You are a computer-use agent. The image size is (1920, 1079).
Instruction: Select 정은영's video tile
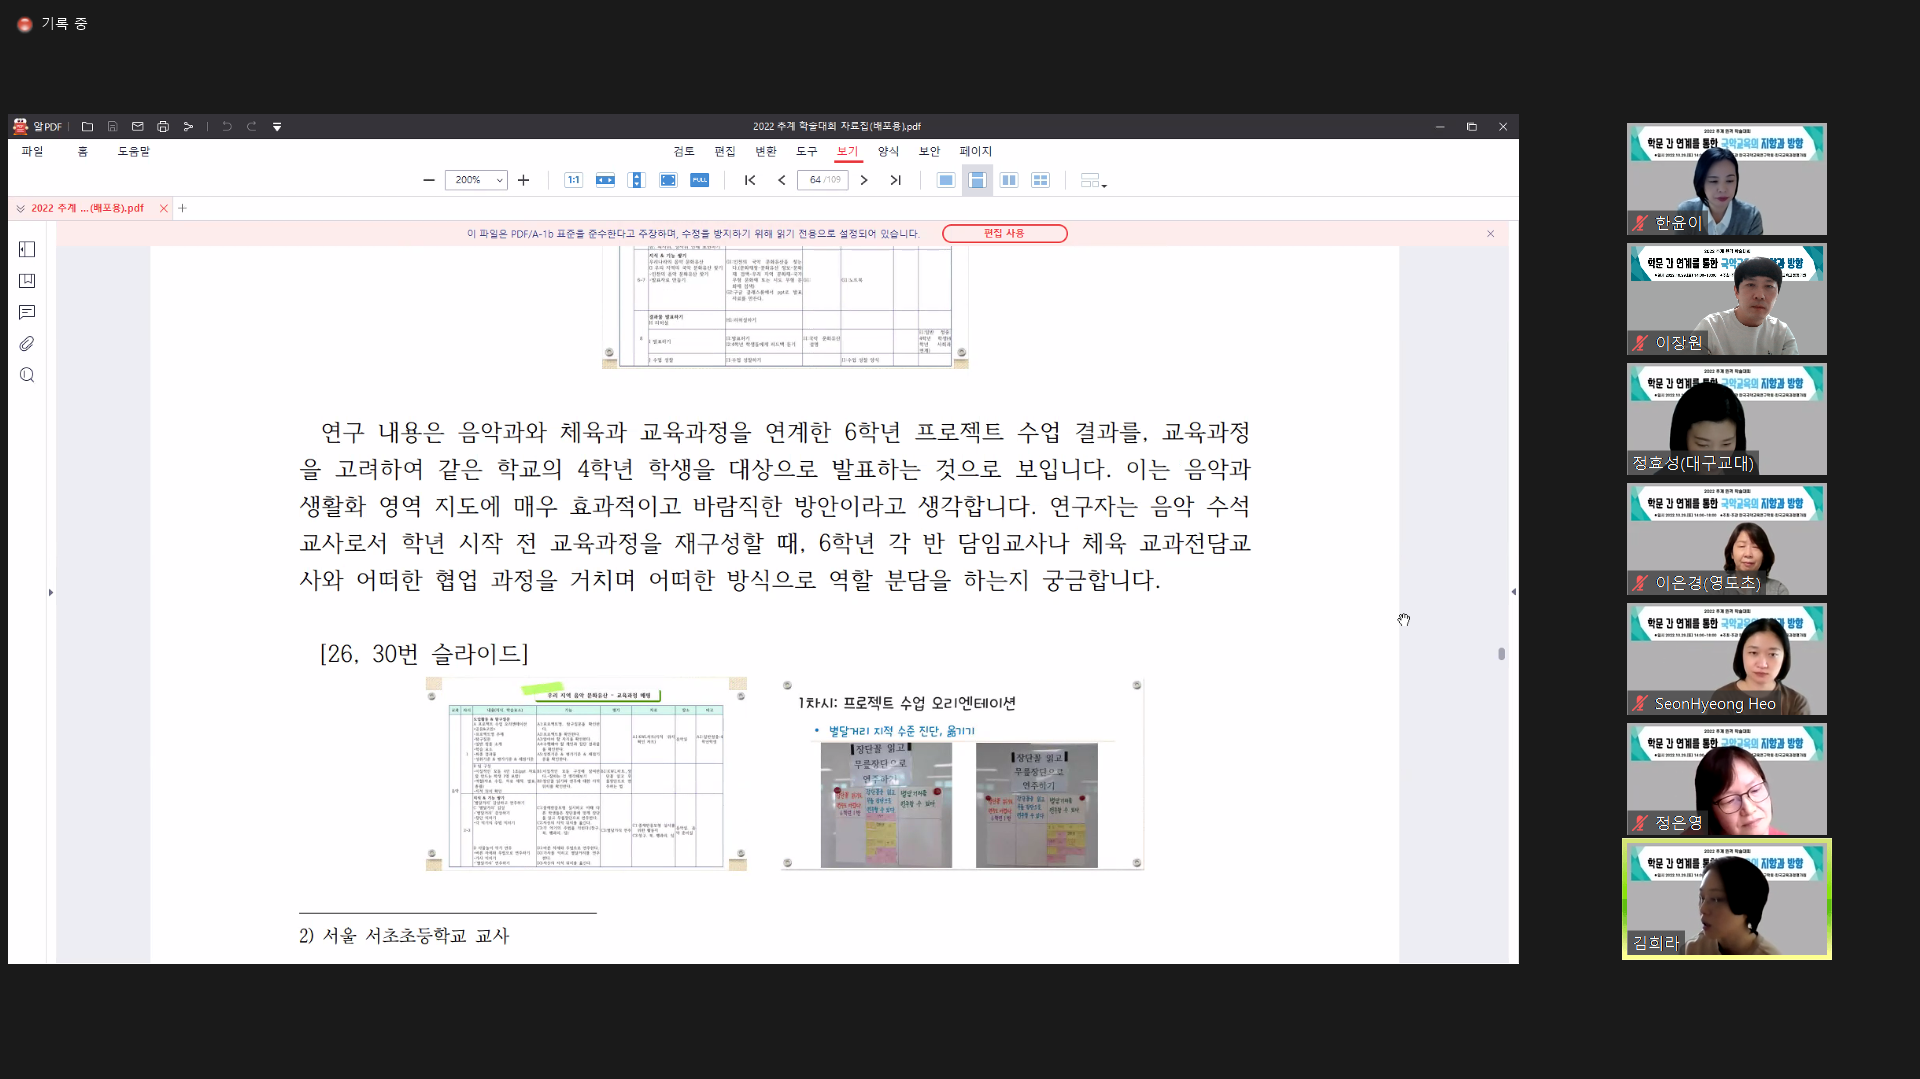(1726, 780)
